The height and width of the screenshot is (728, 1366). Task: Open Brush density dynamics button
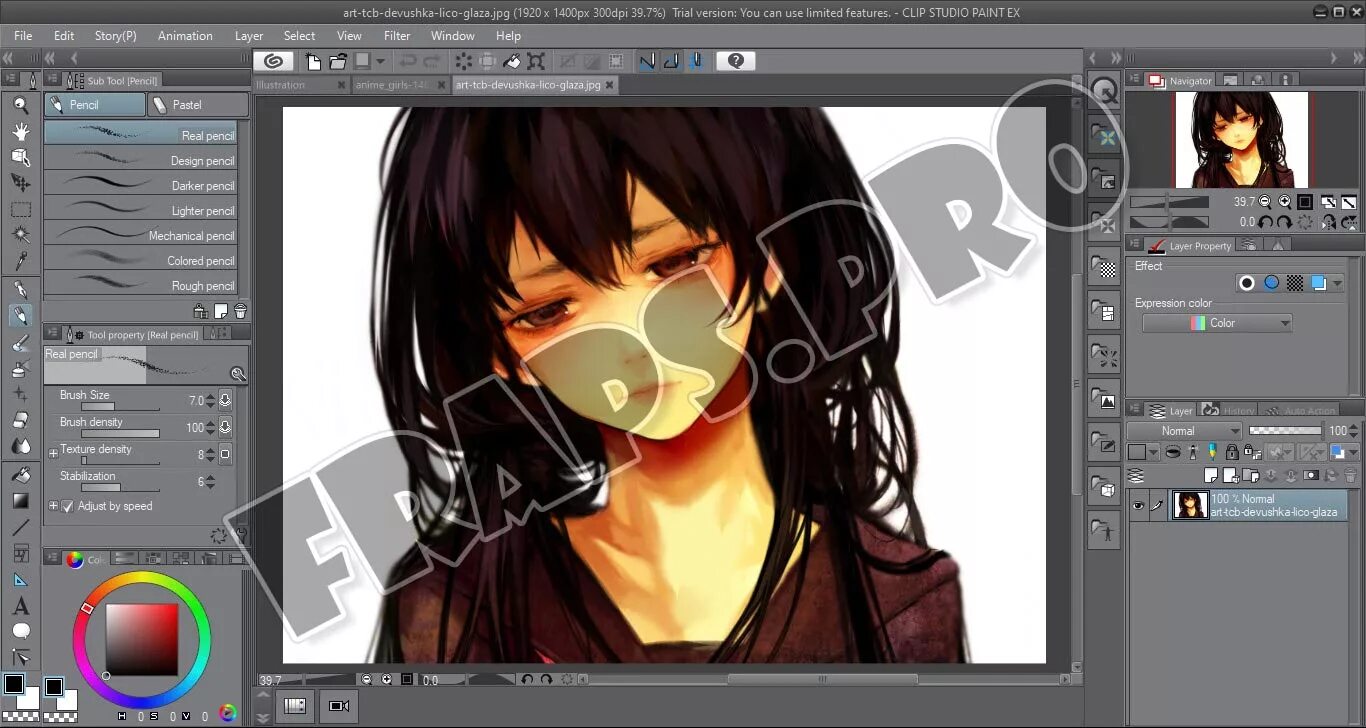[x=225, y=427]
